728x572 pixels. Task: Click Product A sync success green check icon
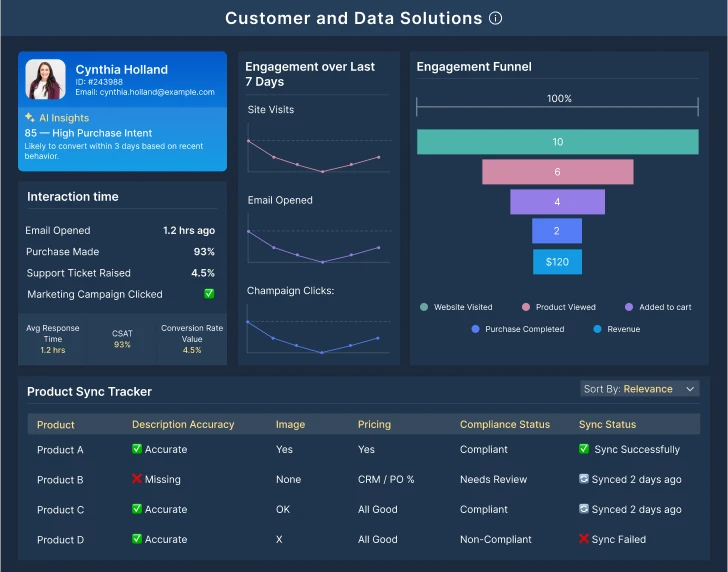tap(584, 449)
